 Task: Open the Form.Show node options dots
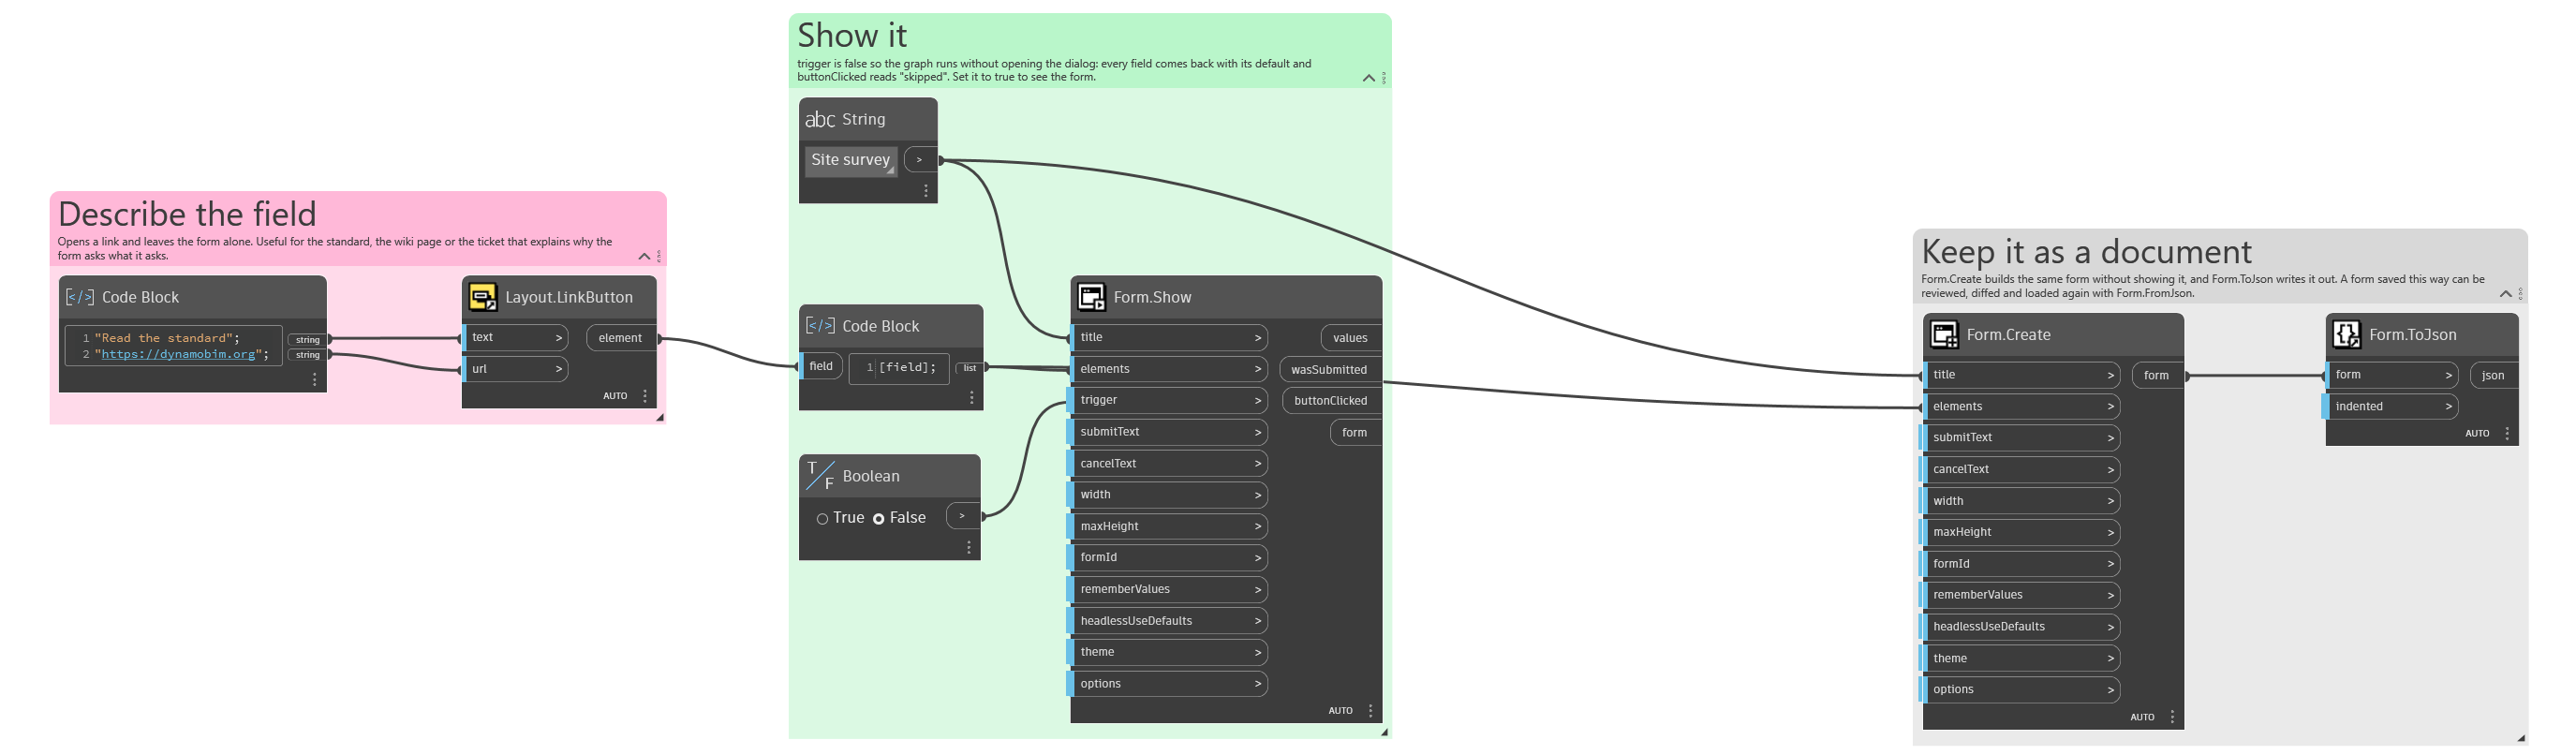1371,711
